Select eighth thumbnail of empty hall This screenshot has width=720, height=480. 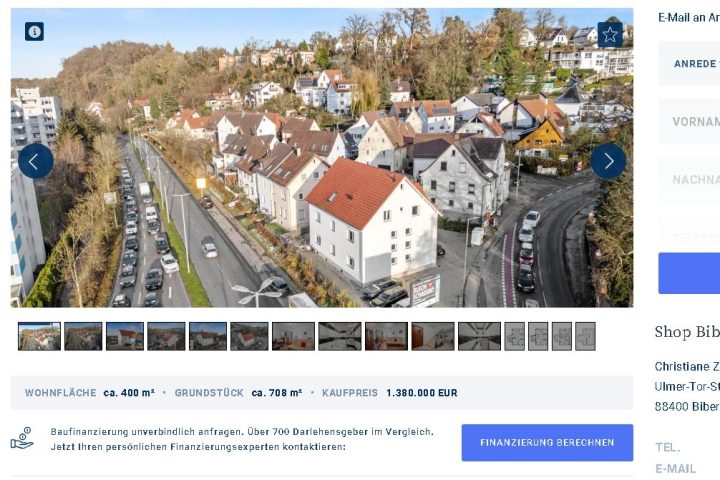340,336
